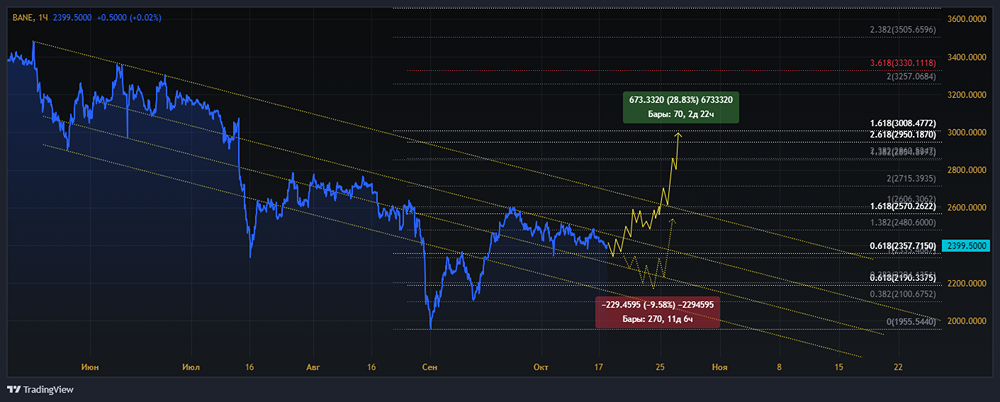Open the BANE symbol label
The height and width of the screenshot is (402, 1000).
22,18
